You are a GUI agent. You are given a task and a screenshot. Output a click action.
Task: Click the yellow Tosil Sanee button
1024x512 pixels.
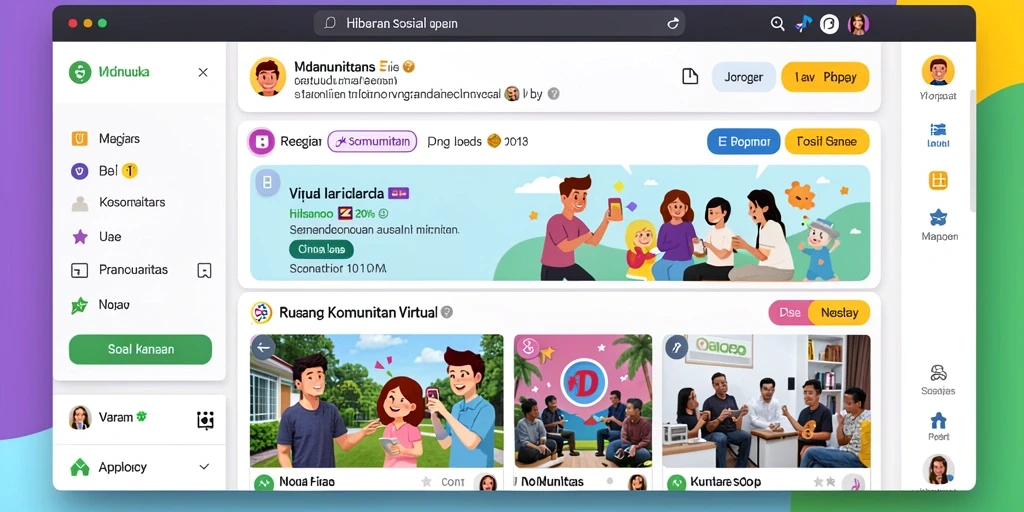(x=827, y=141)
